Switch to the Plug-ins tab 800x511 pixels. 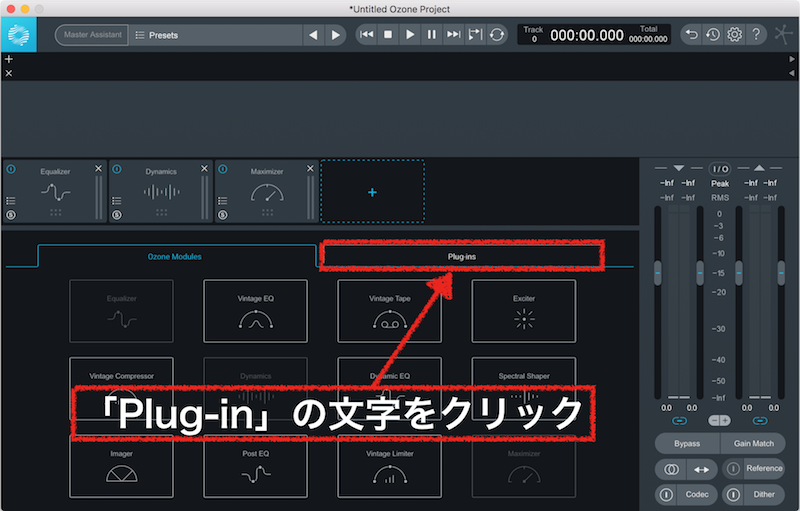tap(462, 257)
